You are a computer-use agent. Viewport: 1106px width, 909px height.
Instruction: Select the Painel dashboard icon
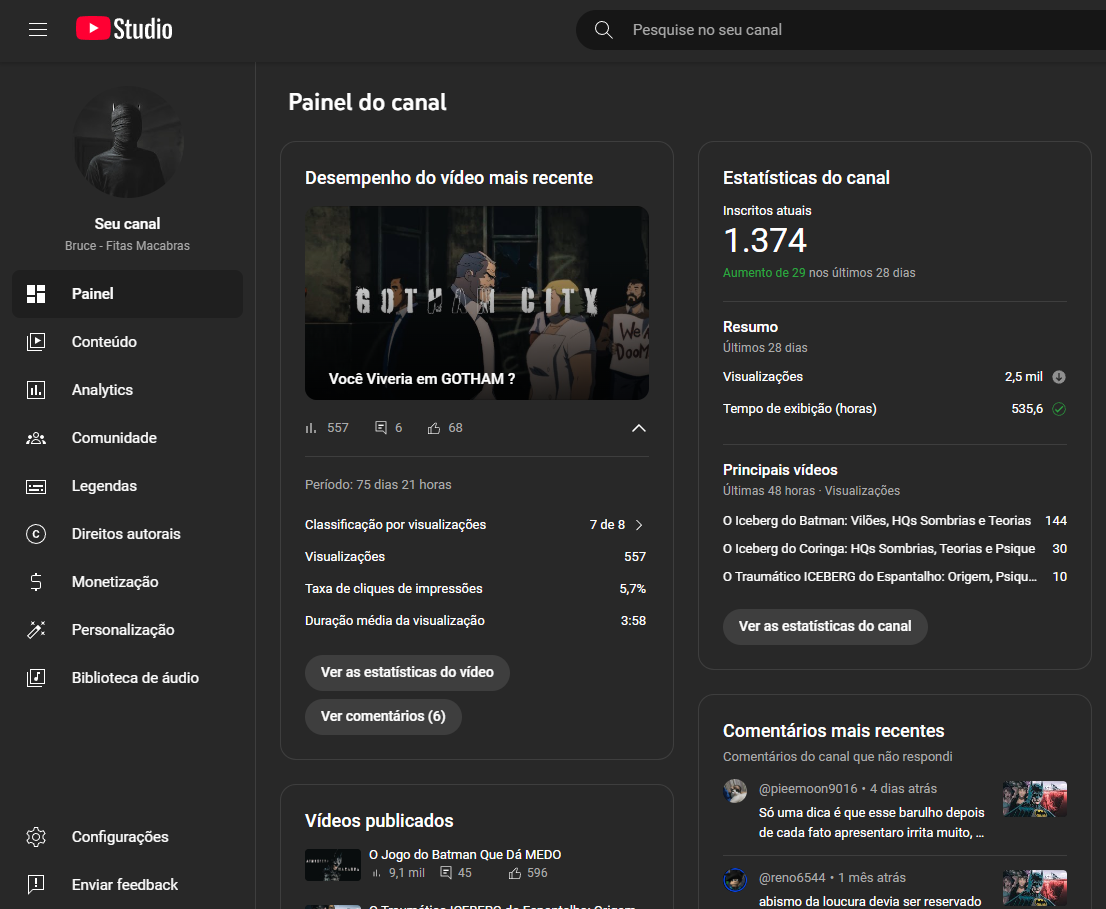pyautogui.click(x=36, y=294)
